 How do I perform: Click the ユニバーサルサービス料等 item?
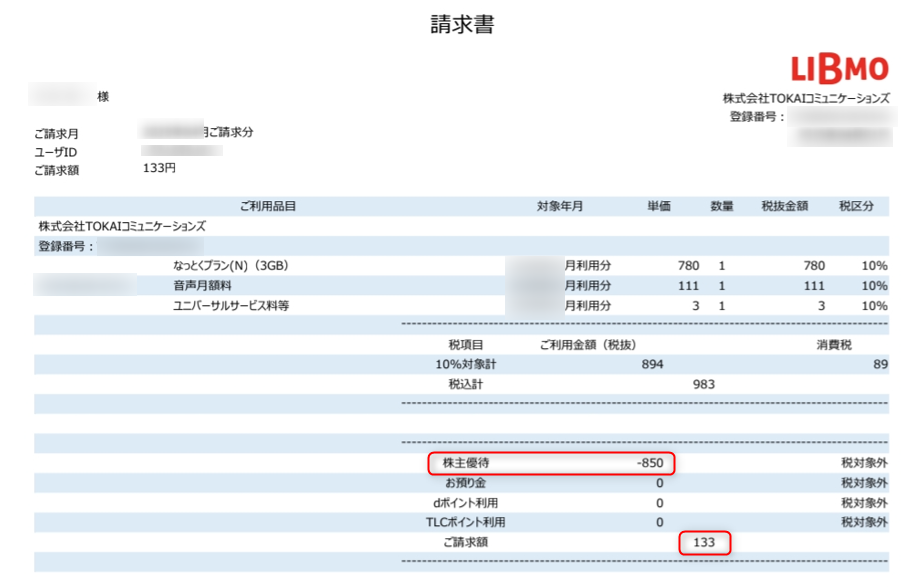(231, 306)
